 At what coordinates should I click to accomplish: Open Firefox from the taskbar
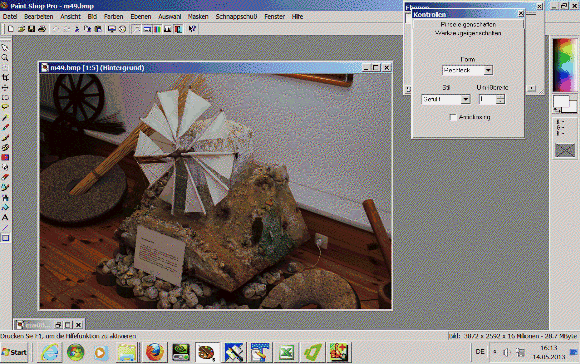tap(155, 352)
